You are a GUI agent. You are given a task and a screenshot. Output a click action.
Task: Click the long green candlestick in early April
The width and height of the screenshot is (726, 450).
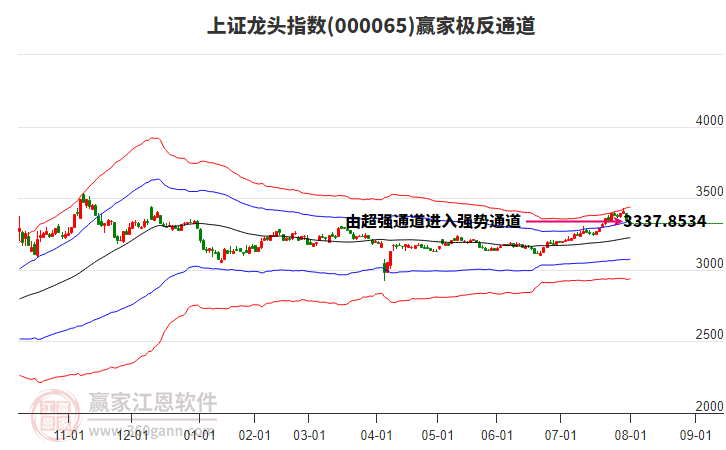pyautogui.click(x=384, y=270)
